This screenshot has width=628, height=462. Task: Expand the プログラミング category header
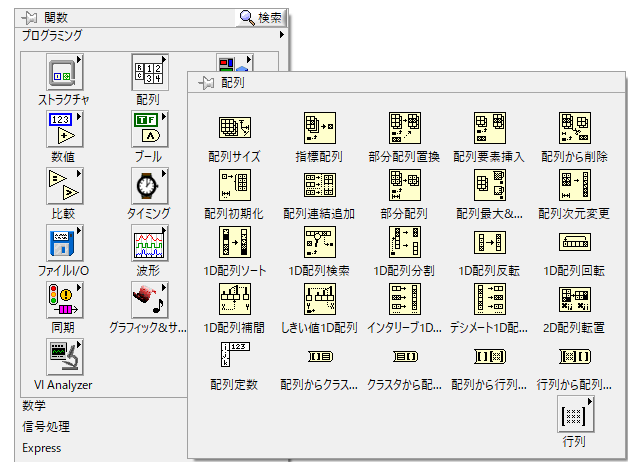(x=150, y=35)
